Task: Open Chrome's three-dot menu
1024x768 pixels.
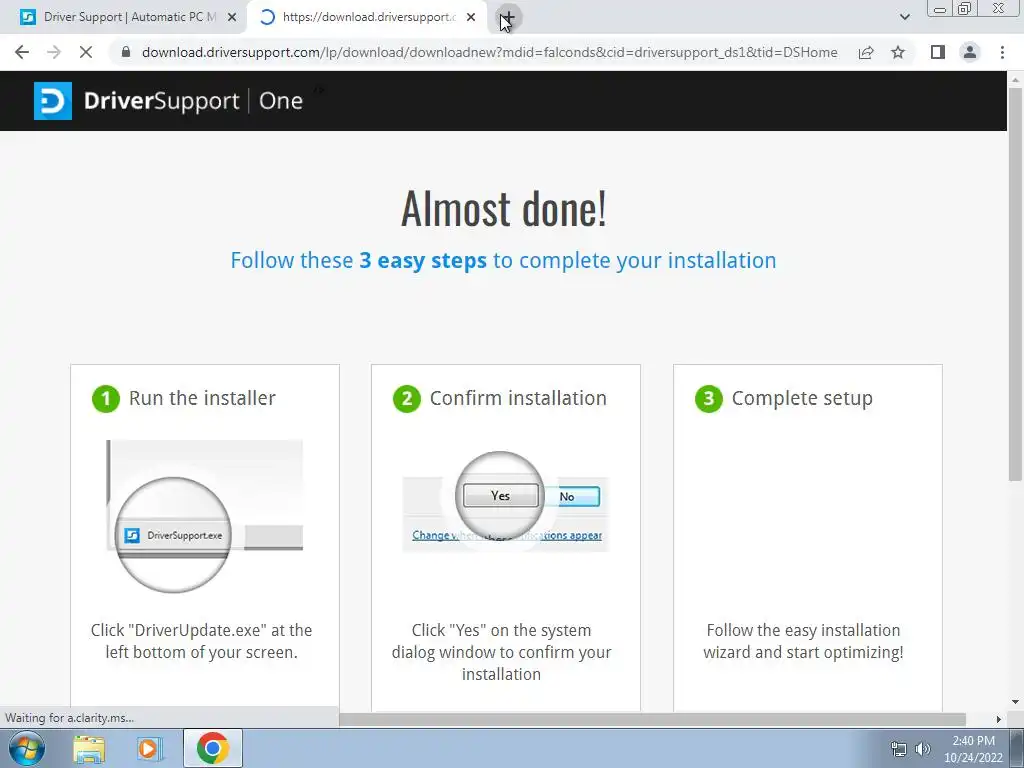Action: [x=1002, y=52]
